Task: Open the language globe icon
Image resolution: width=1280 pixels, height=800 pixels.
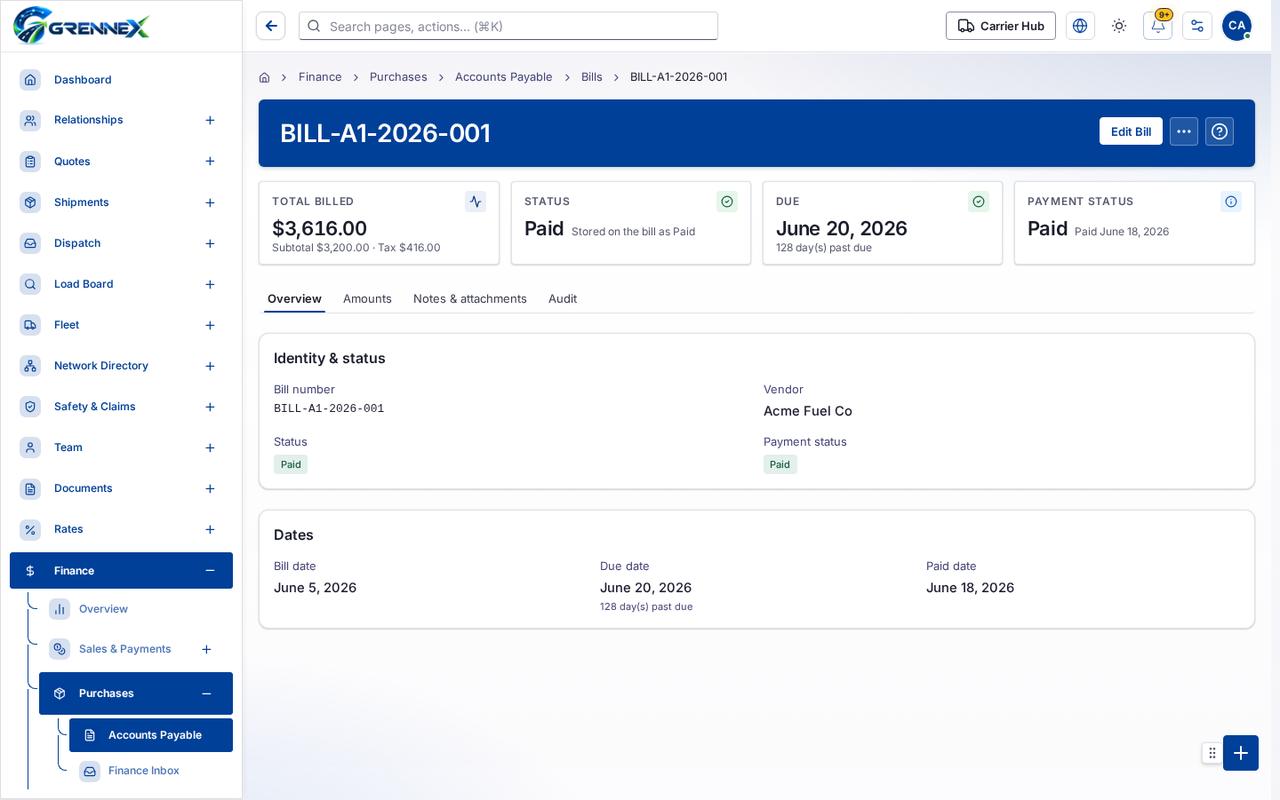Action: 1080,26
